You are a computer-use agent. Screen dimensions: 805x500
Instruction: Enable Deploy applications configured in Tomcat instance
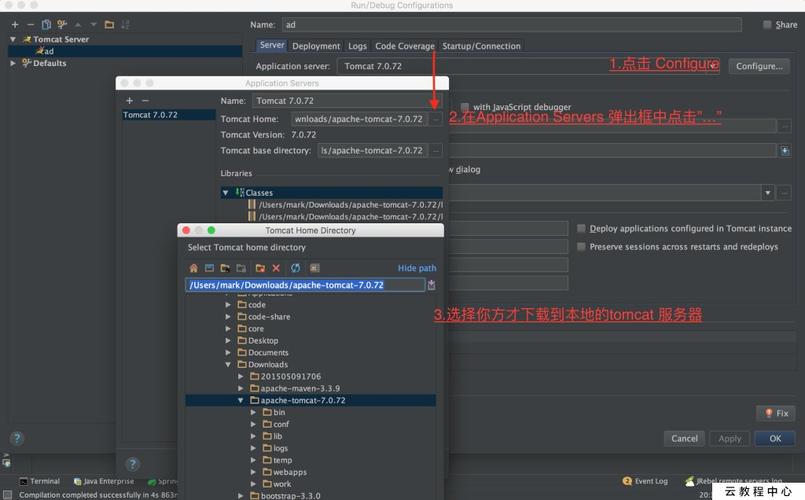(581, 228)
